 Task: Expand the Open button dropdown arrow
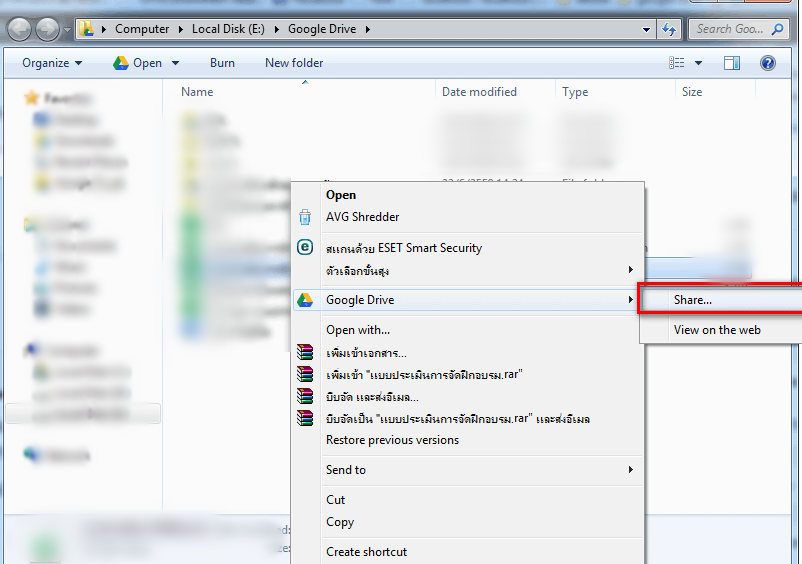pos(175,63)
